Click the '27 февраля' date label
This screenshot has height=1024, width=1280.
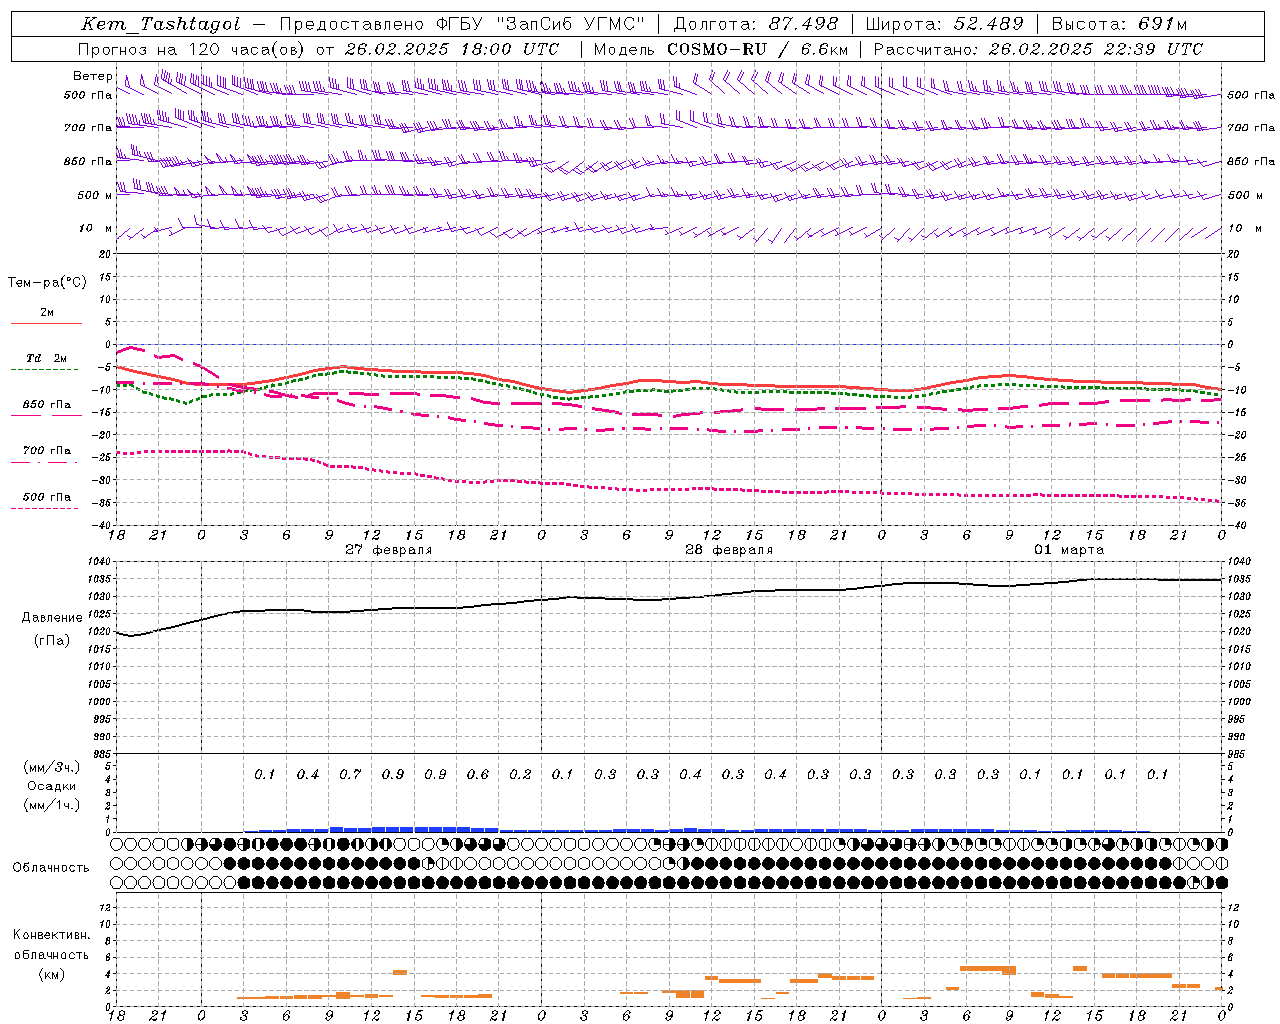click(x=388, y=550)
